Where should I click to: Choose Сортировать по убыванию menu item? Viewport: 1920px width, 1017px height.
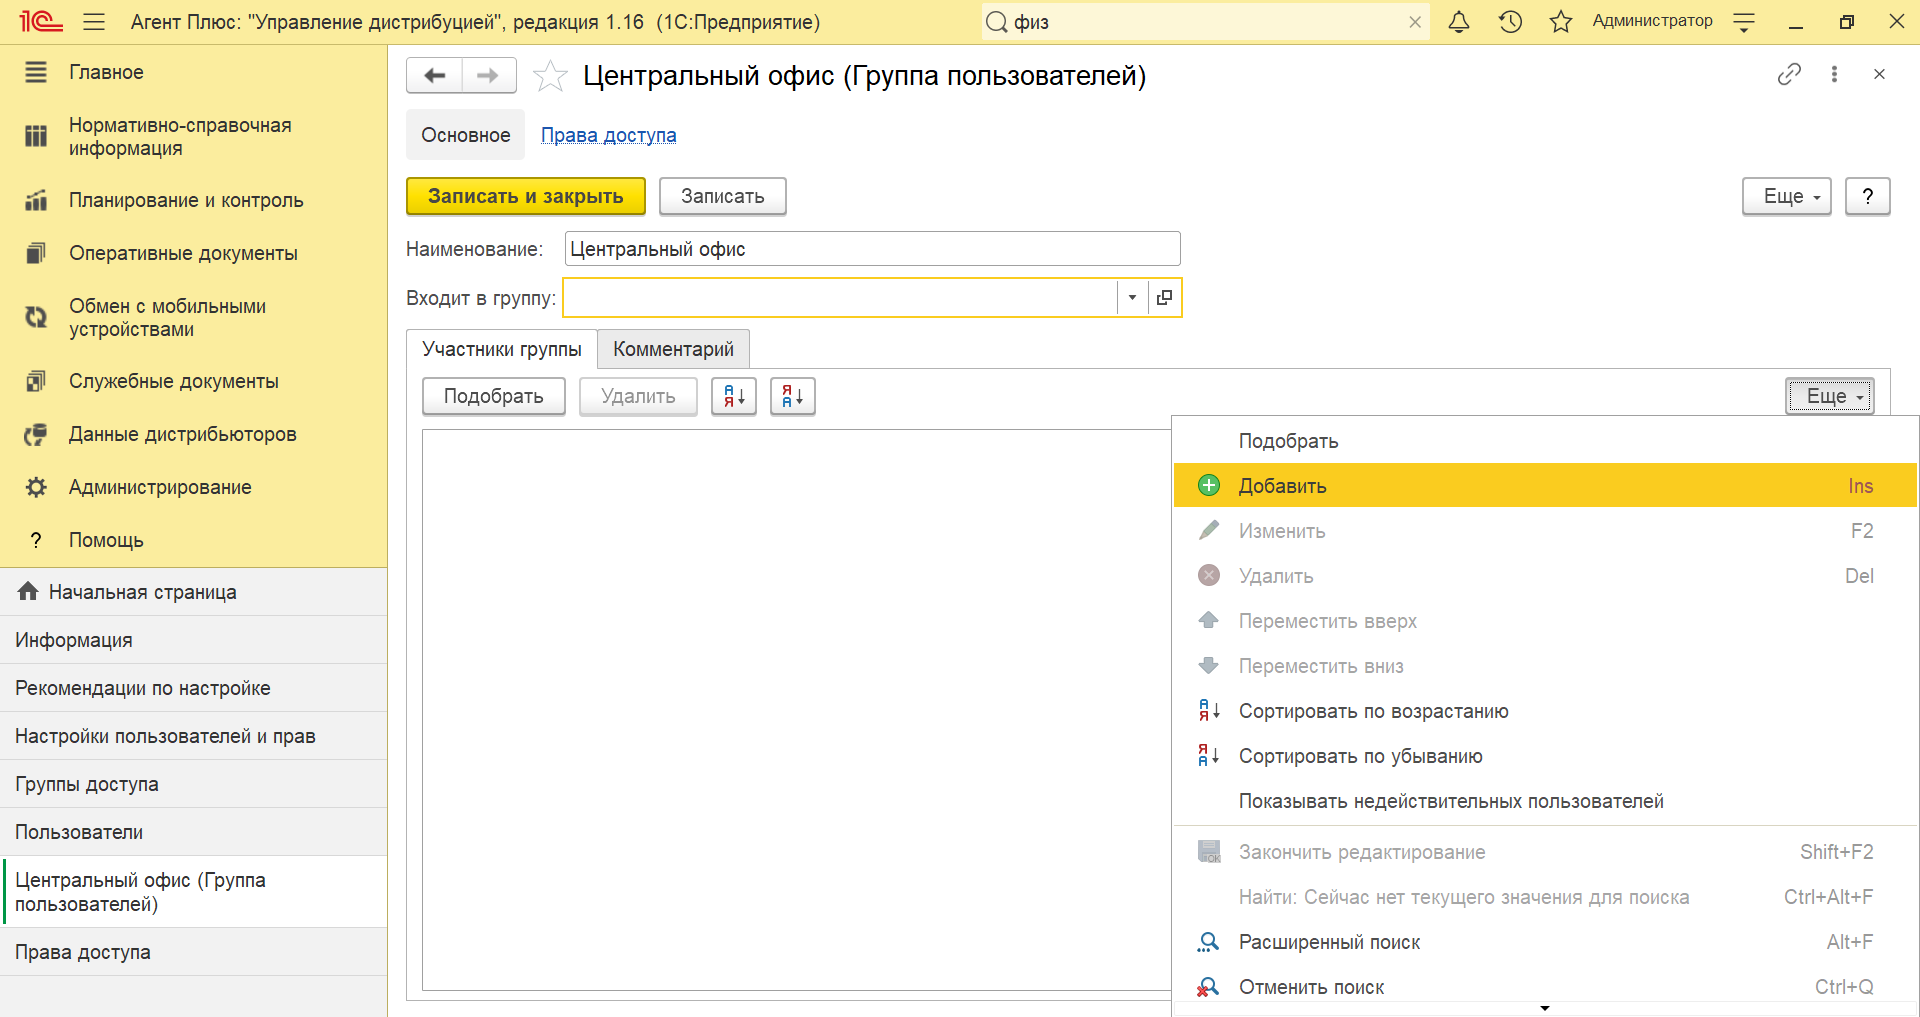click(x=1545, y=756)
